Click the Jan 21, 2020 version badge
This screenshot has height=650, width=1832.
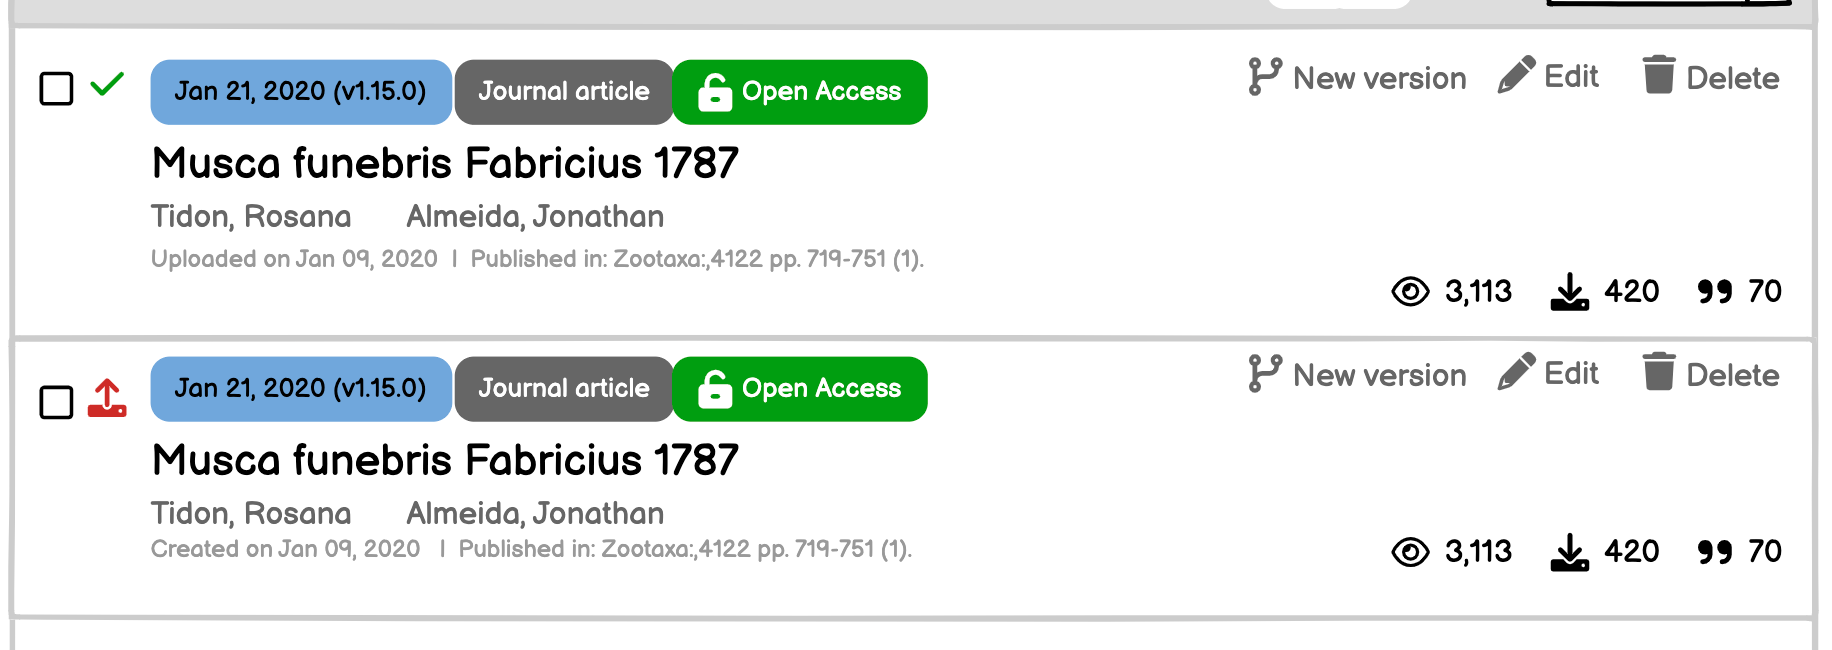(300, 91)
